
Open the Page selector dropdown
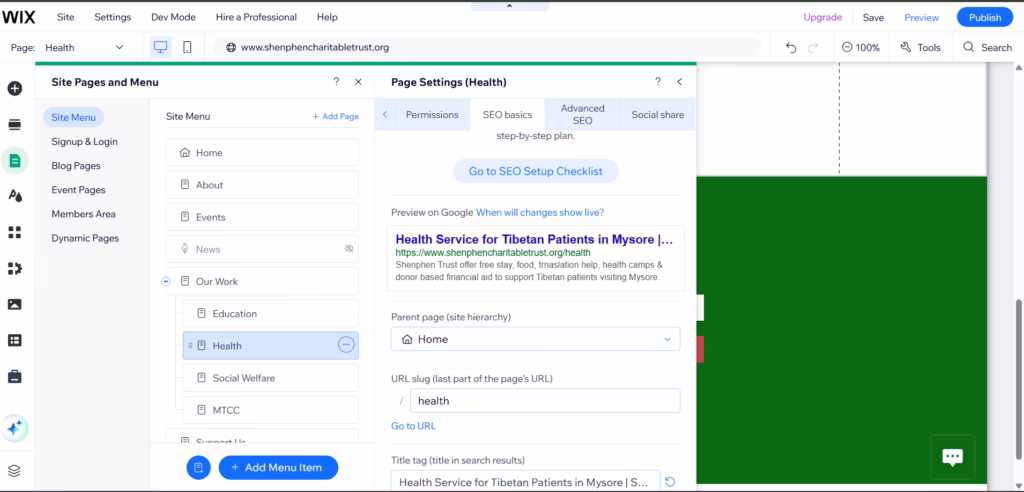click(x=84, y=47)
